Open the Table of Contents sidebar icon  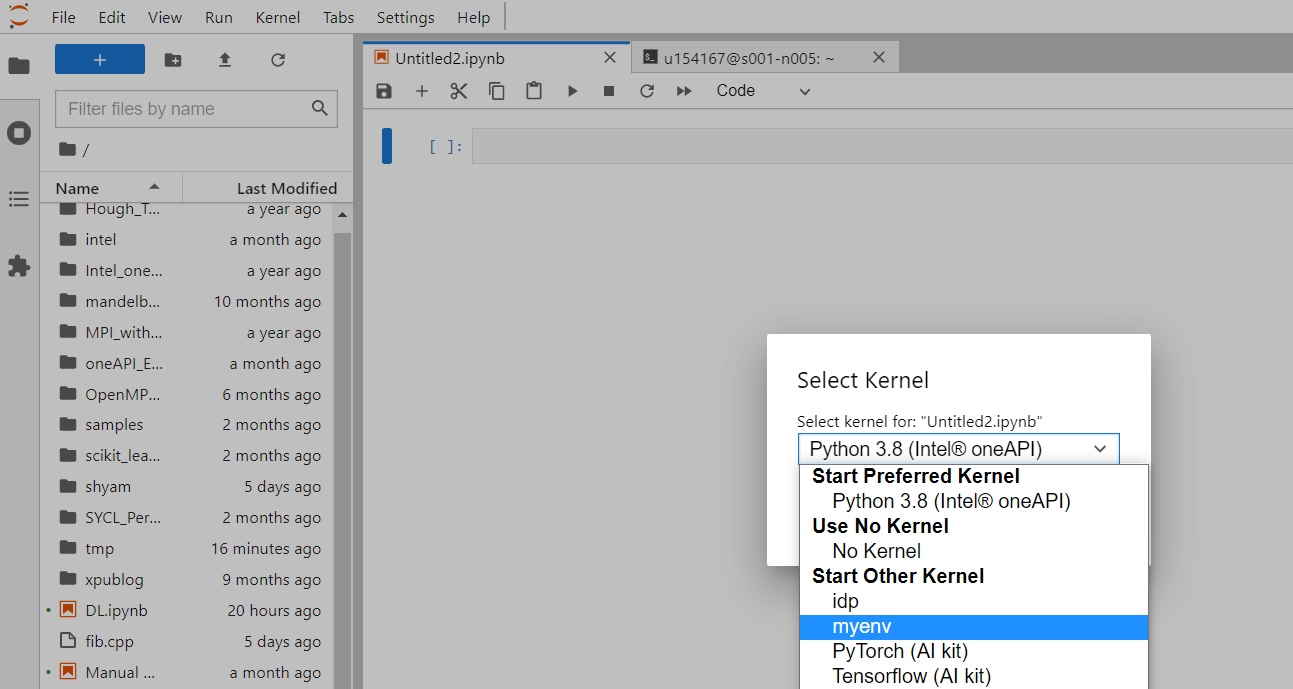(19, 199)
